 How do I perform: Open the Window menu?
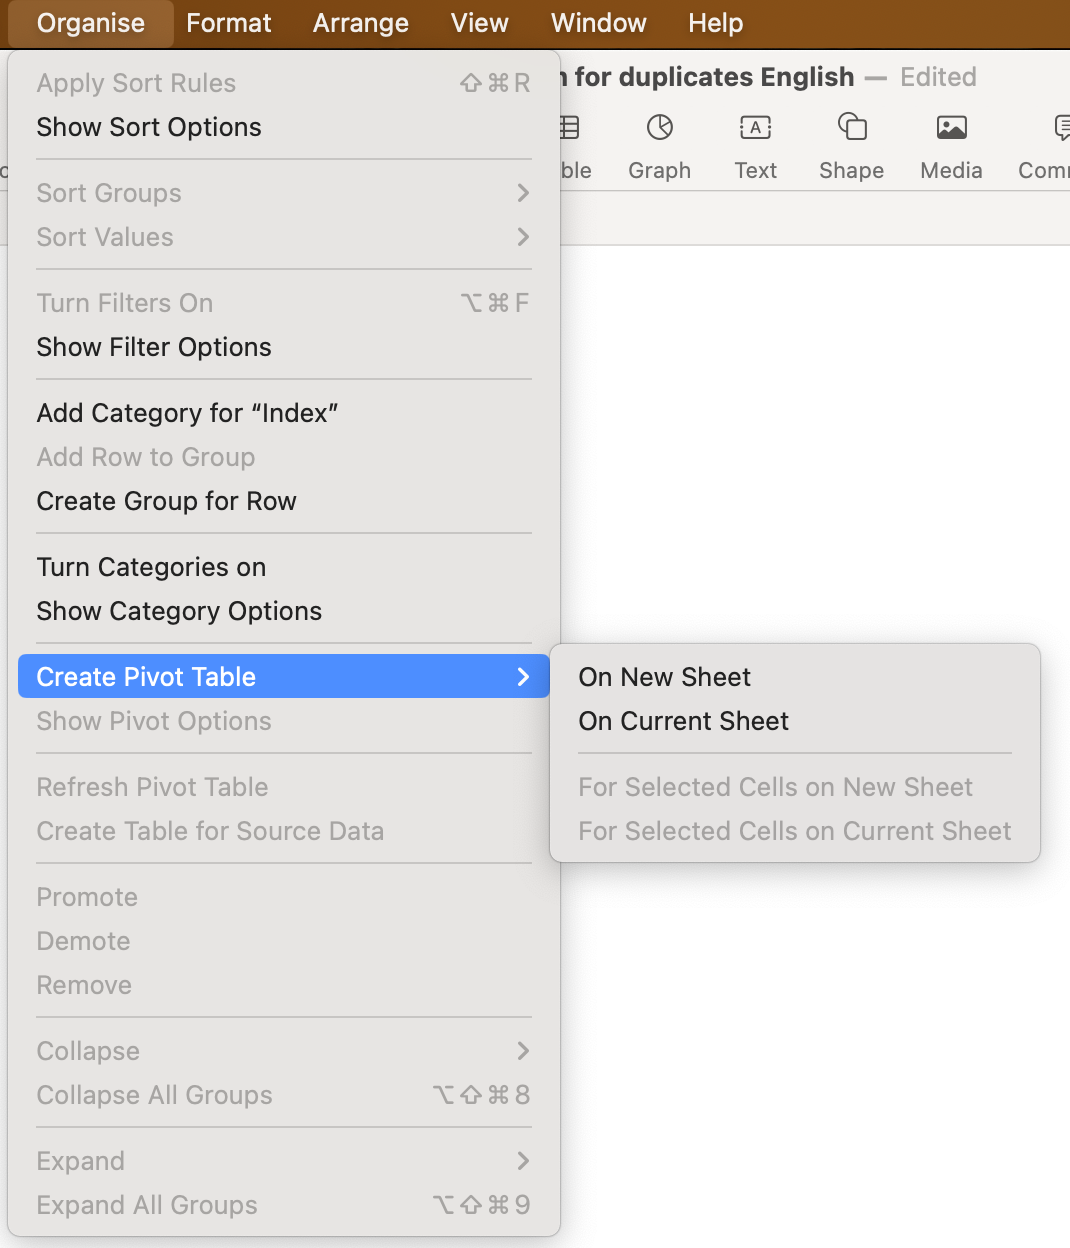pyautogui.click(x=597, y=23)
